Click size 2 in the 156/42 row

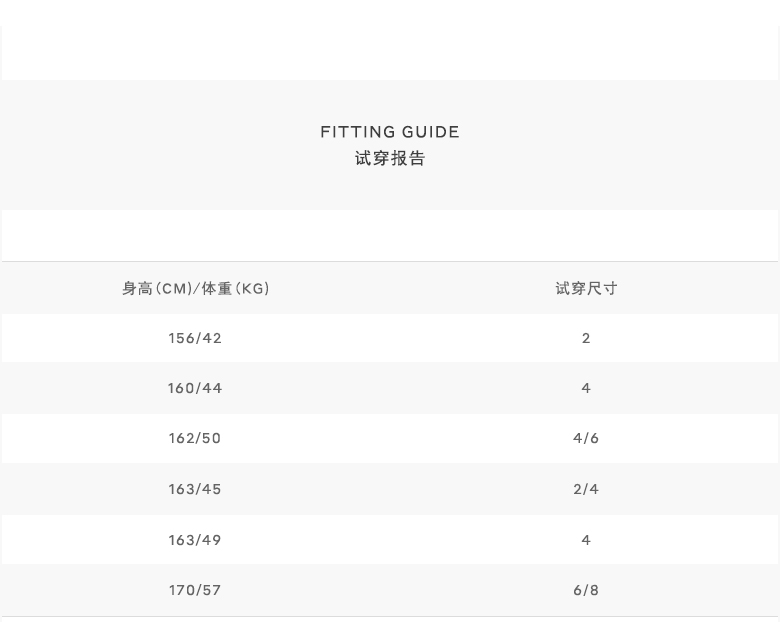click(x=586, y=338)
